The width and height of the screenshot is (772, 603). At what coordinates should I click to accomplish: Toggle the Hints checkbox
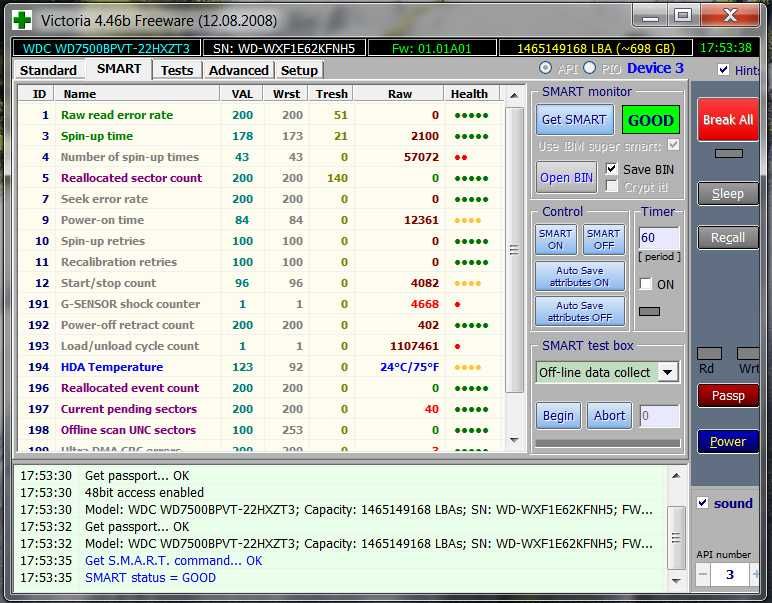click(723, 70)
